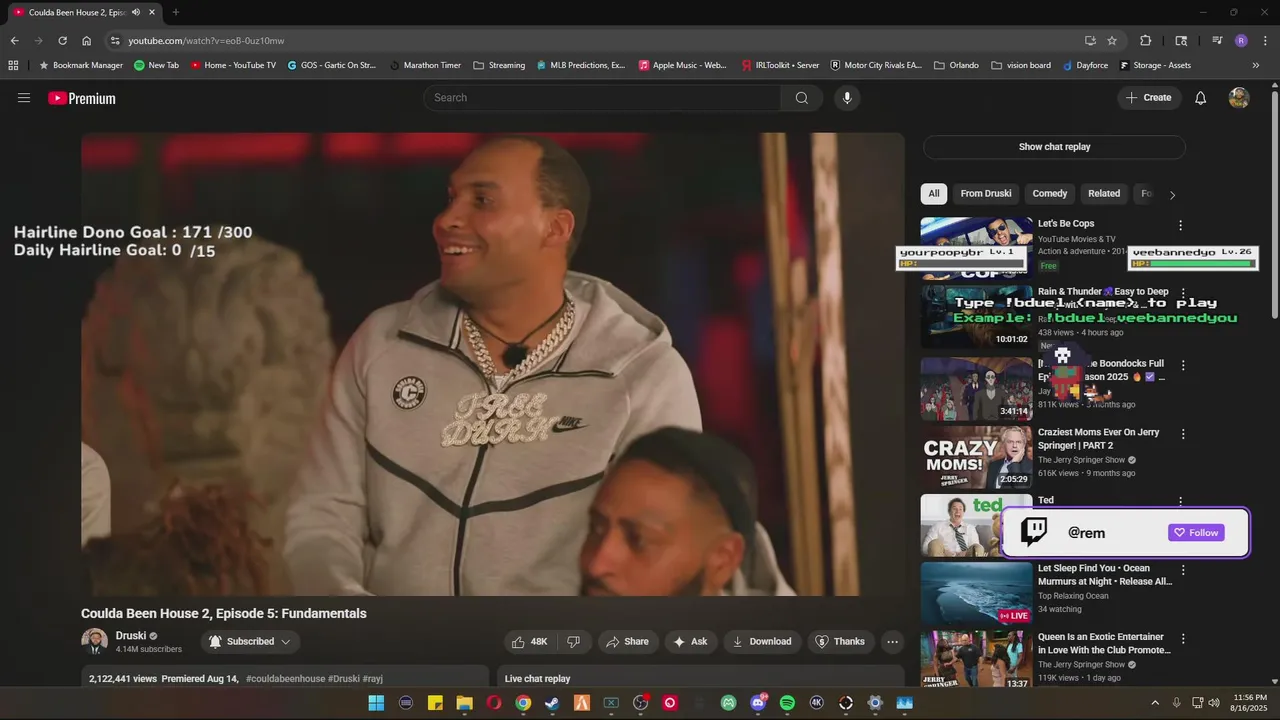Viewport: 1280px width, 720px height.
Task: Download the video
Action: coord(762,642)
